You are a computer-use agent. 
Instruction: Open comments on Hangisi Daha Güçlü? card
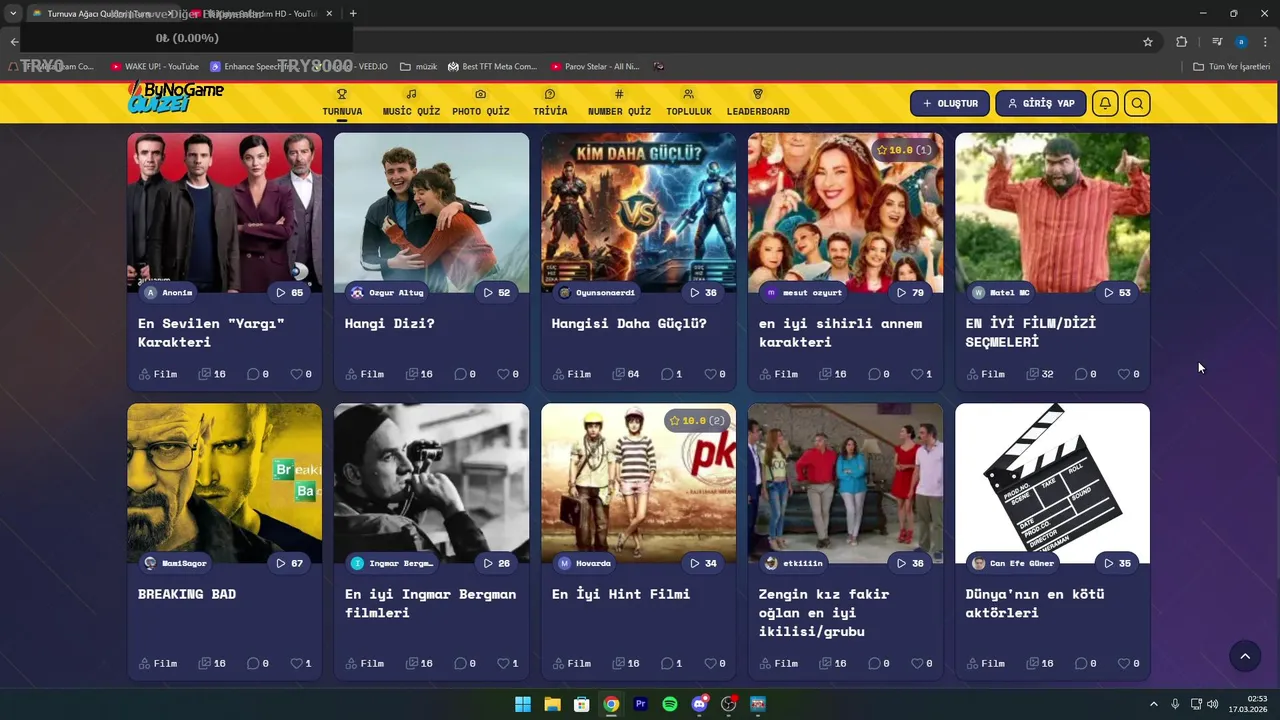(671, 374)
